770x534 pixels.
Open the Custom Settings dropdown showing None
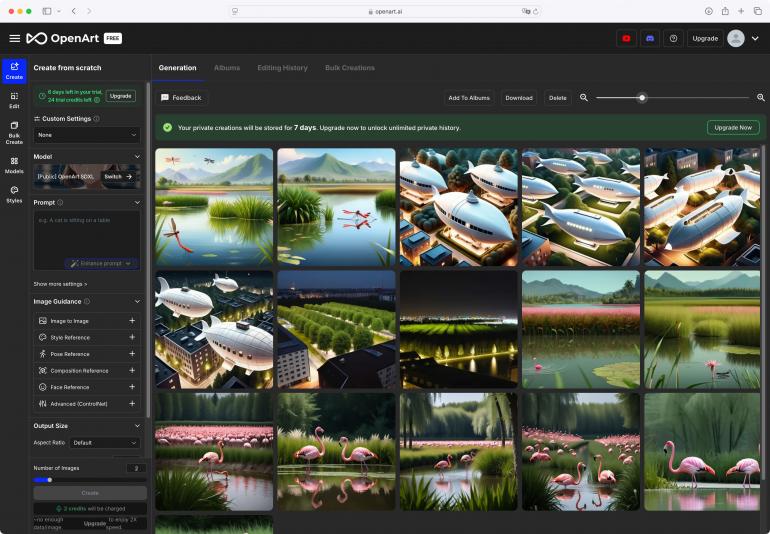click(x=88, y=134)
